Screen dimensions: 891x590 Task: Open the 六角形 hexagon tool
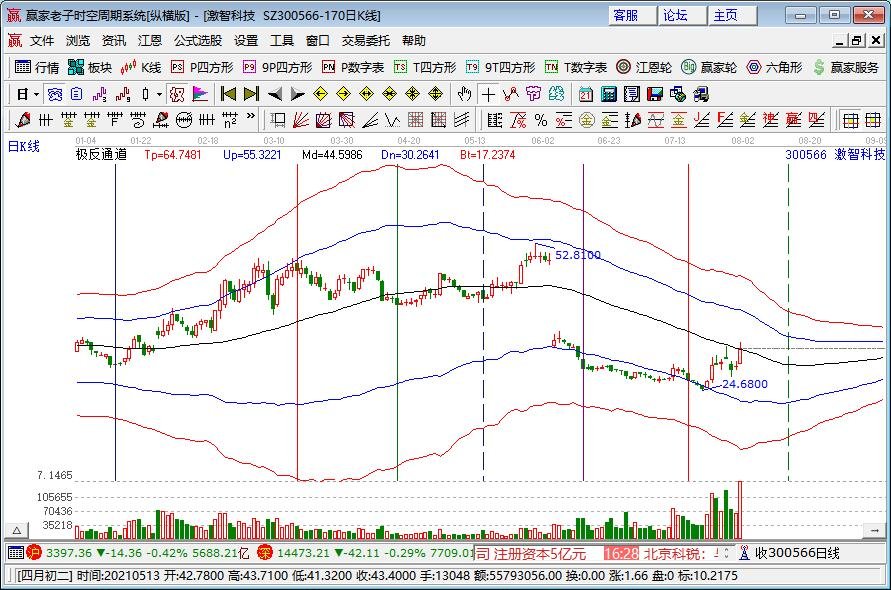(774, 67)
